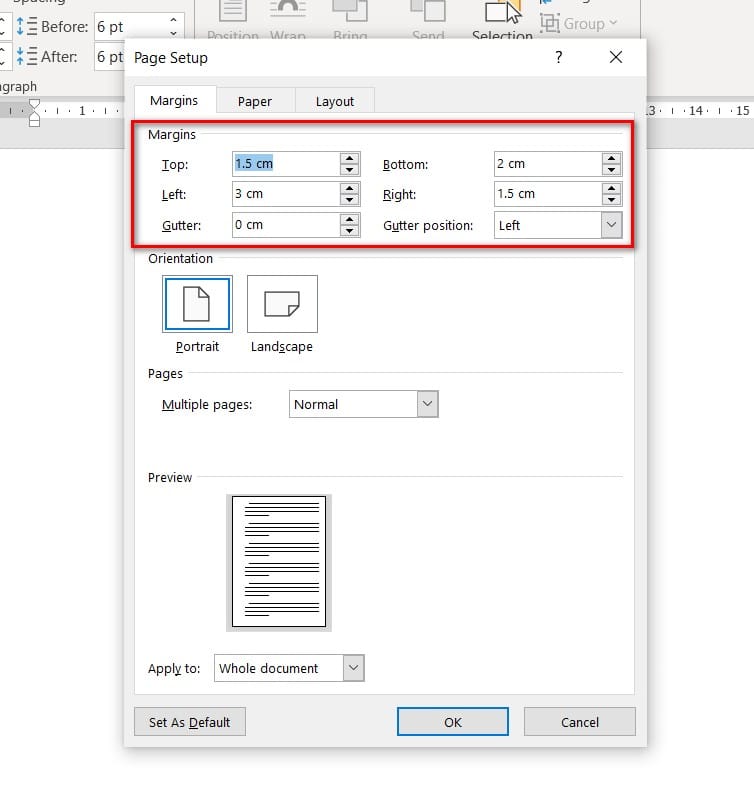Viewport: 754px width, 798px height.
Task: Click the Selection Pane icon in ribbon
Action: pos(503,13)
